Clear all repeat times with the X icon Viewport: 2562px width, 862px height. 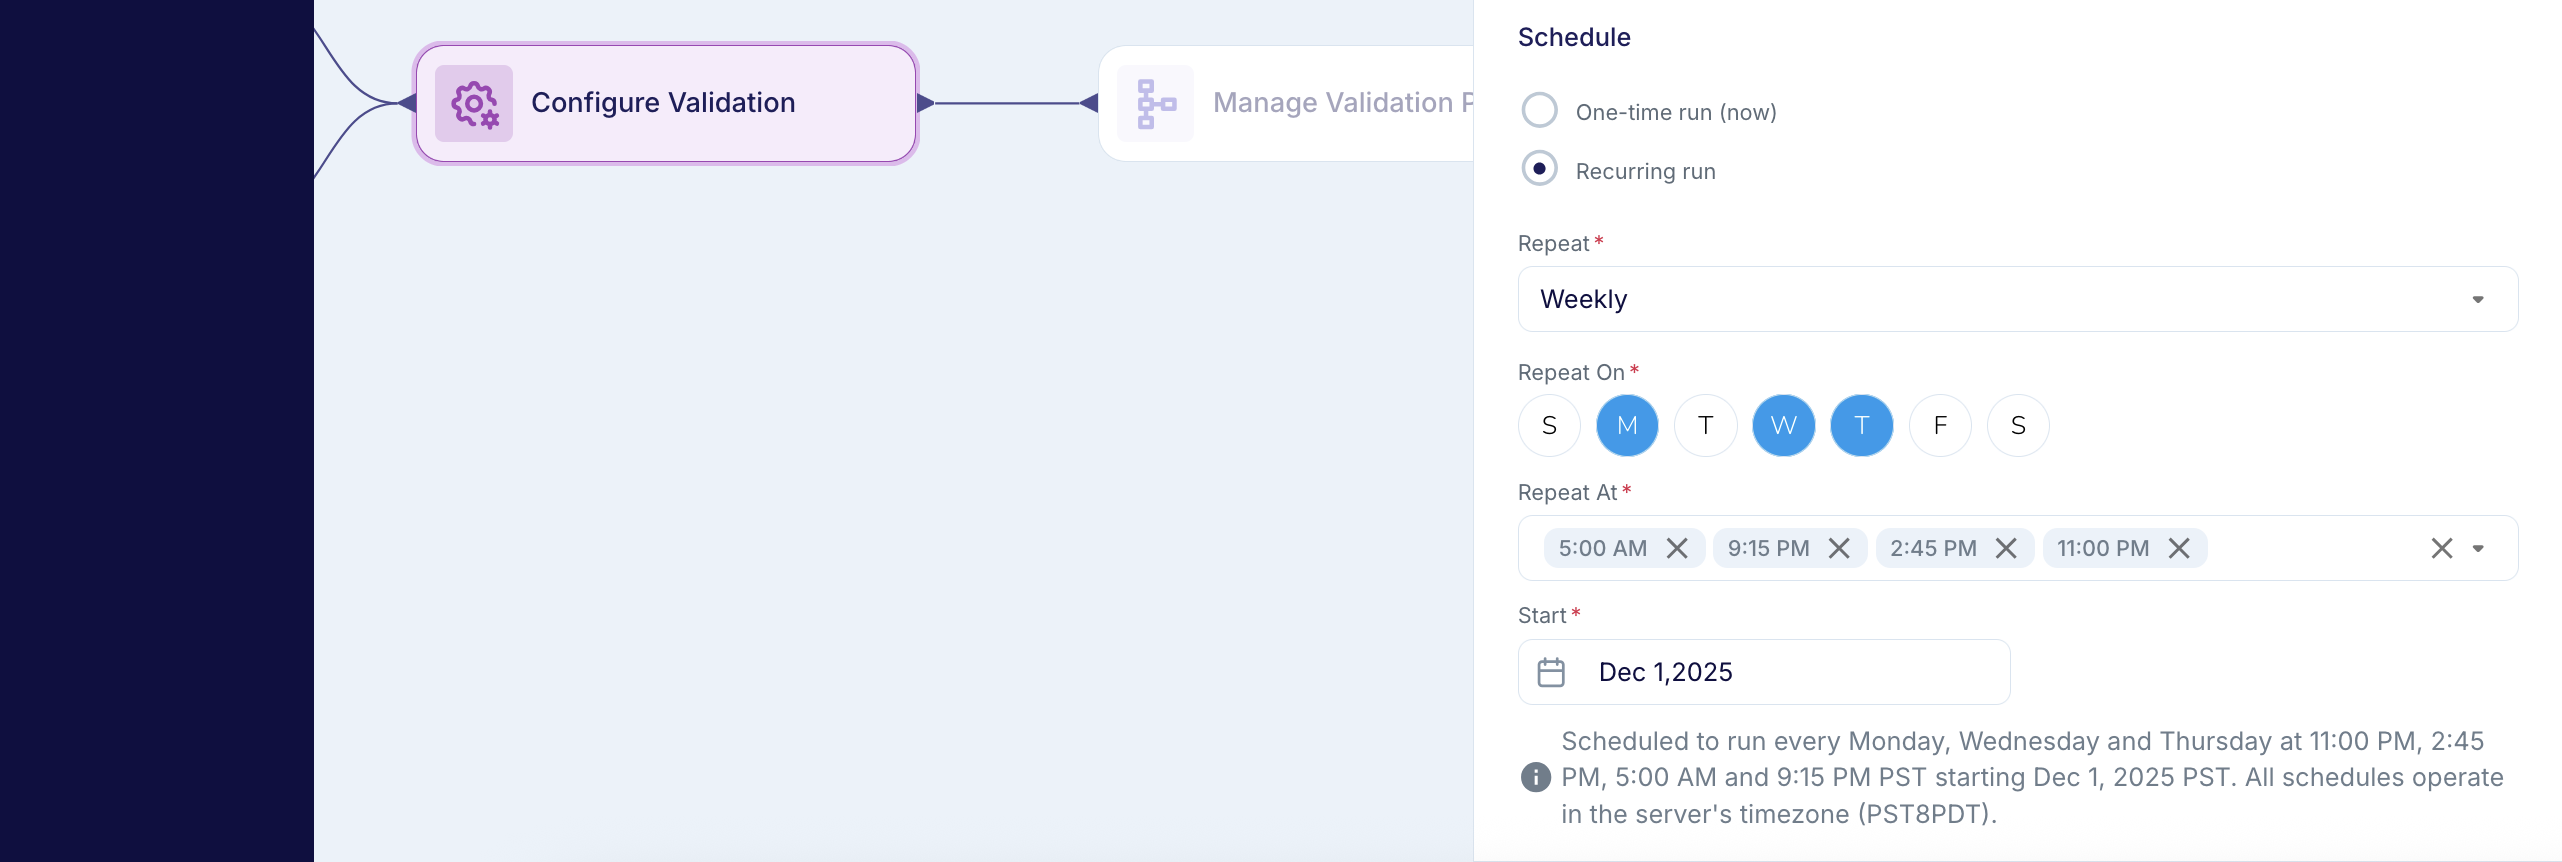coord(2440,548)
